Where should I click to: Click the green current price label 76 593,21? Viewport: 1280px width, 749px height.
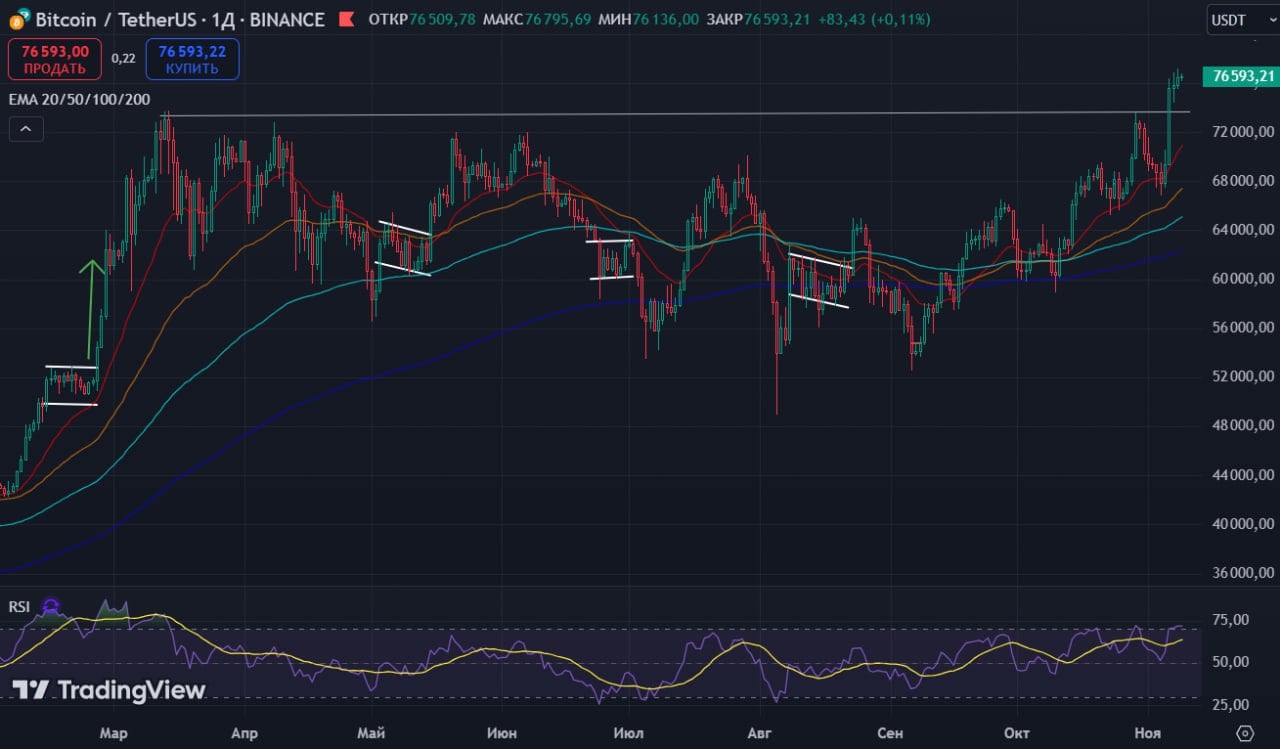pos(1243,76)
